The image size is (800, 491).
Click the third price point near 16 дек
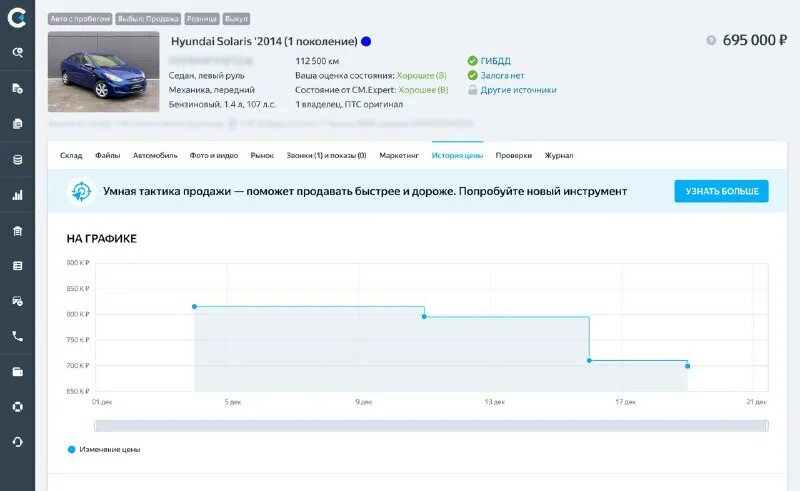click(x=589, y=361)
